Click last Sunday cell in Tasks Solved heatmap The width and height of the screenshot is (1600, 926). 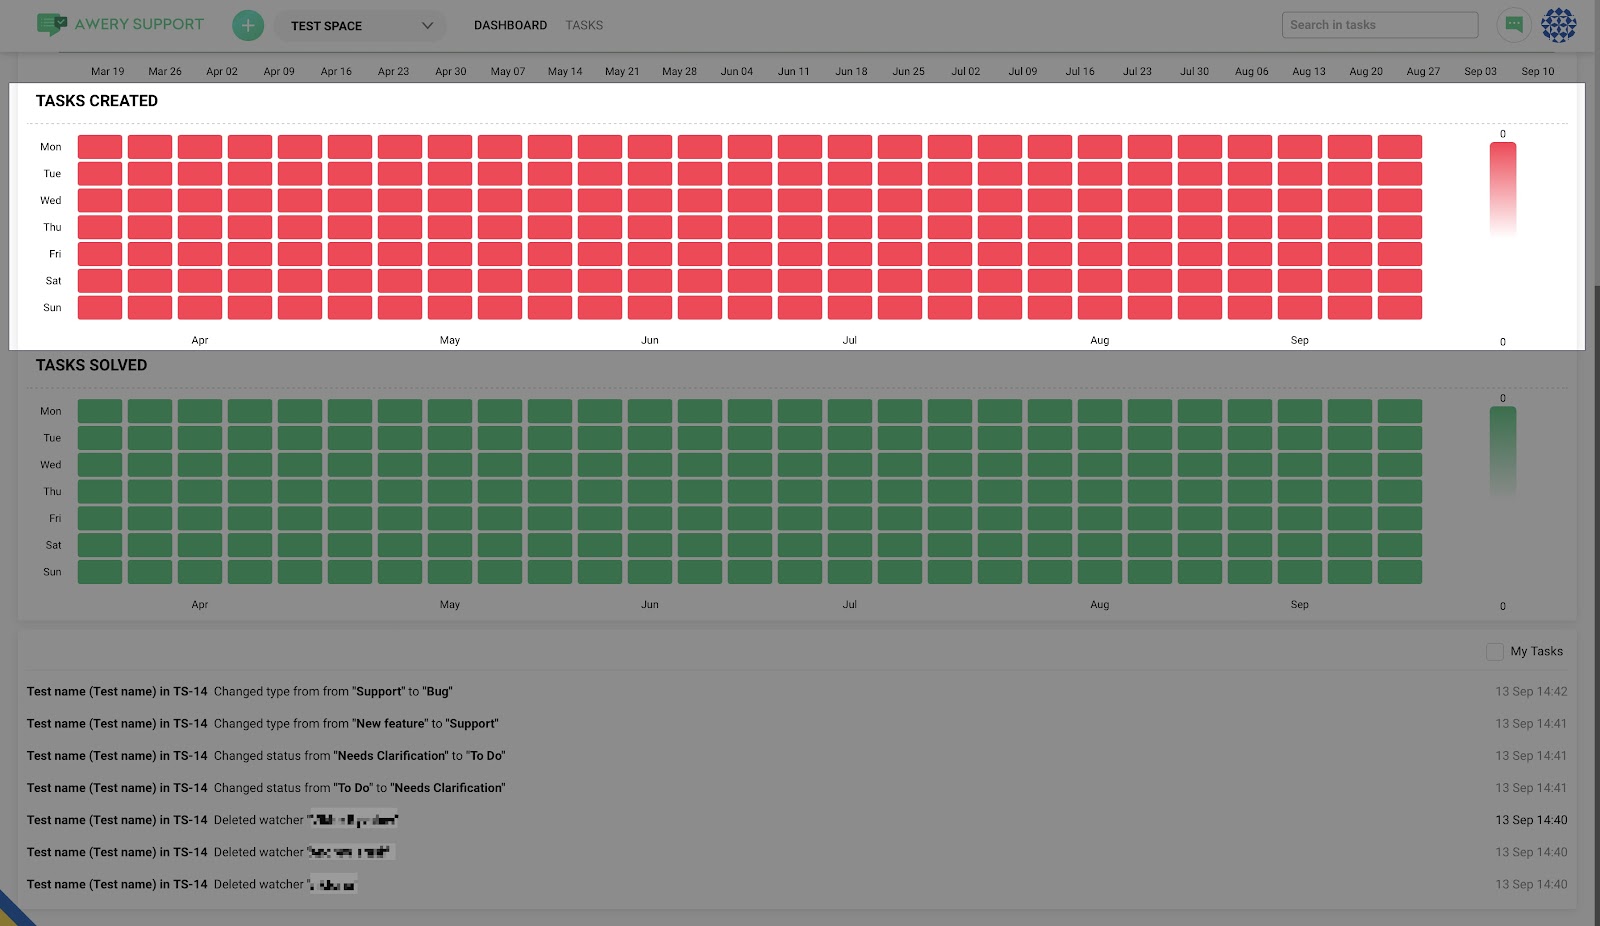[x=1399, y=572]
